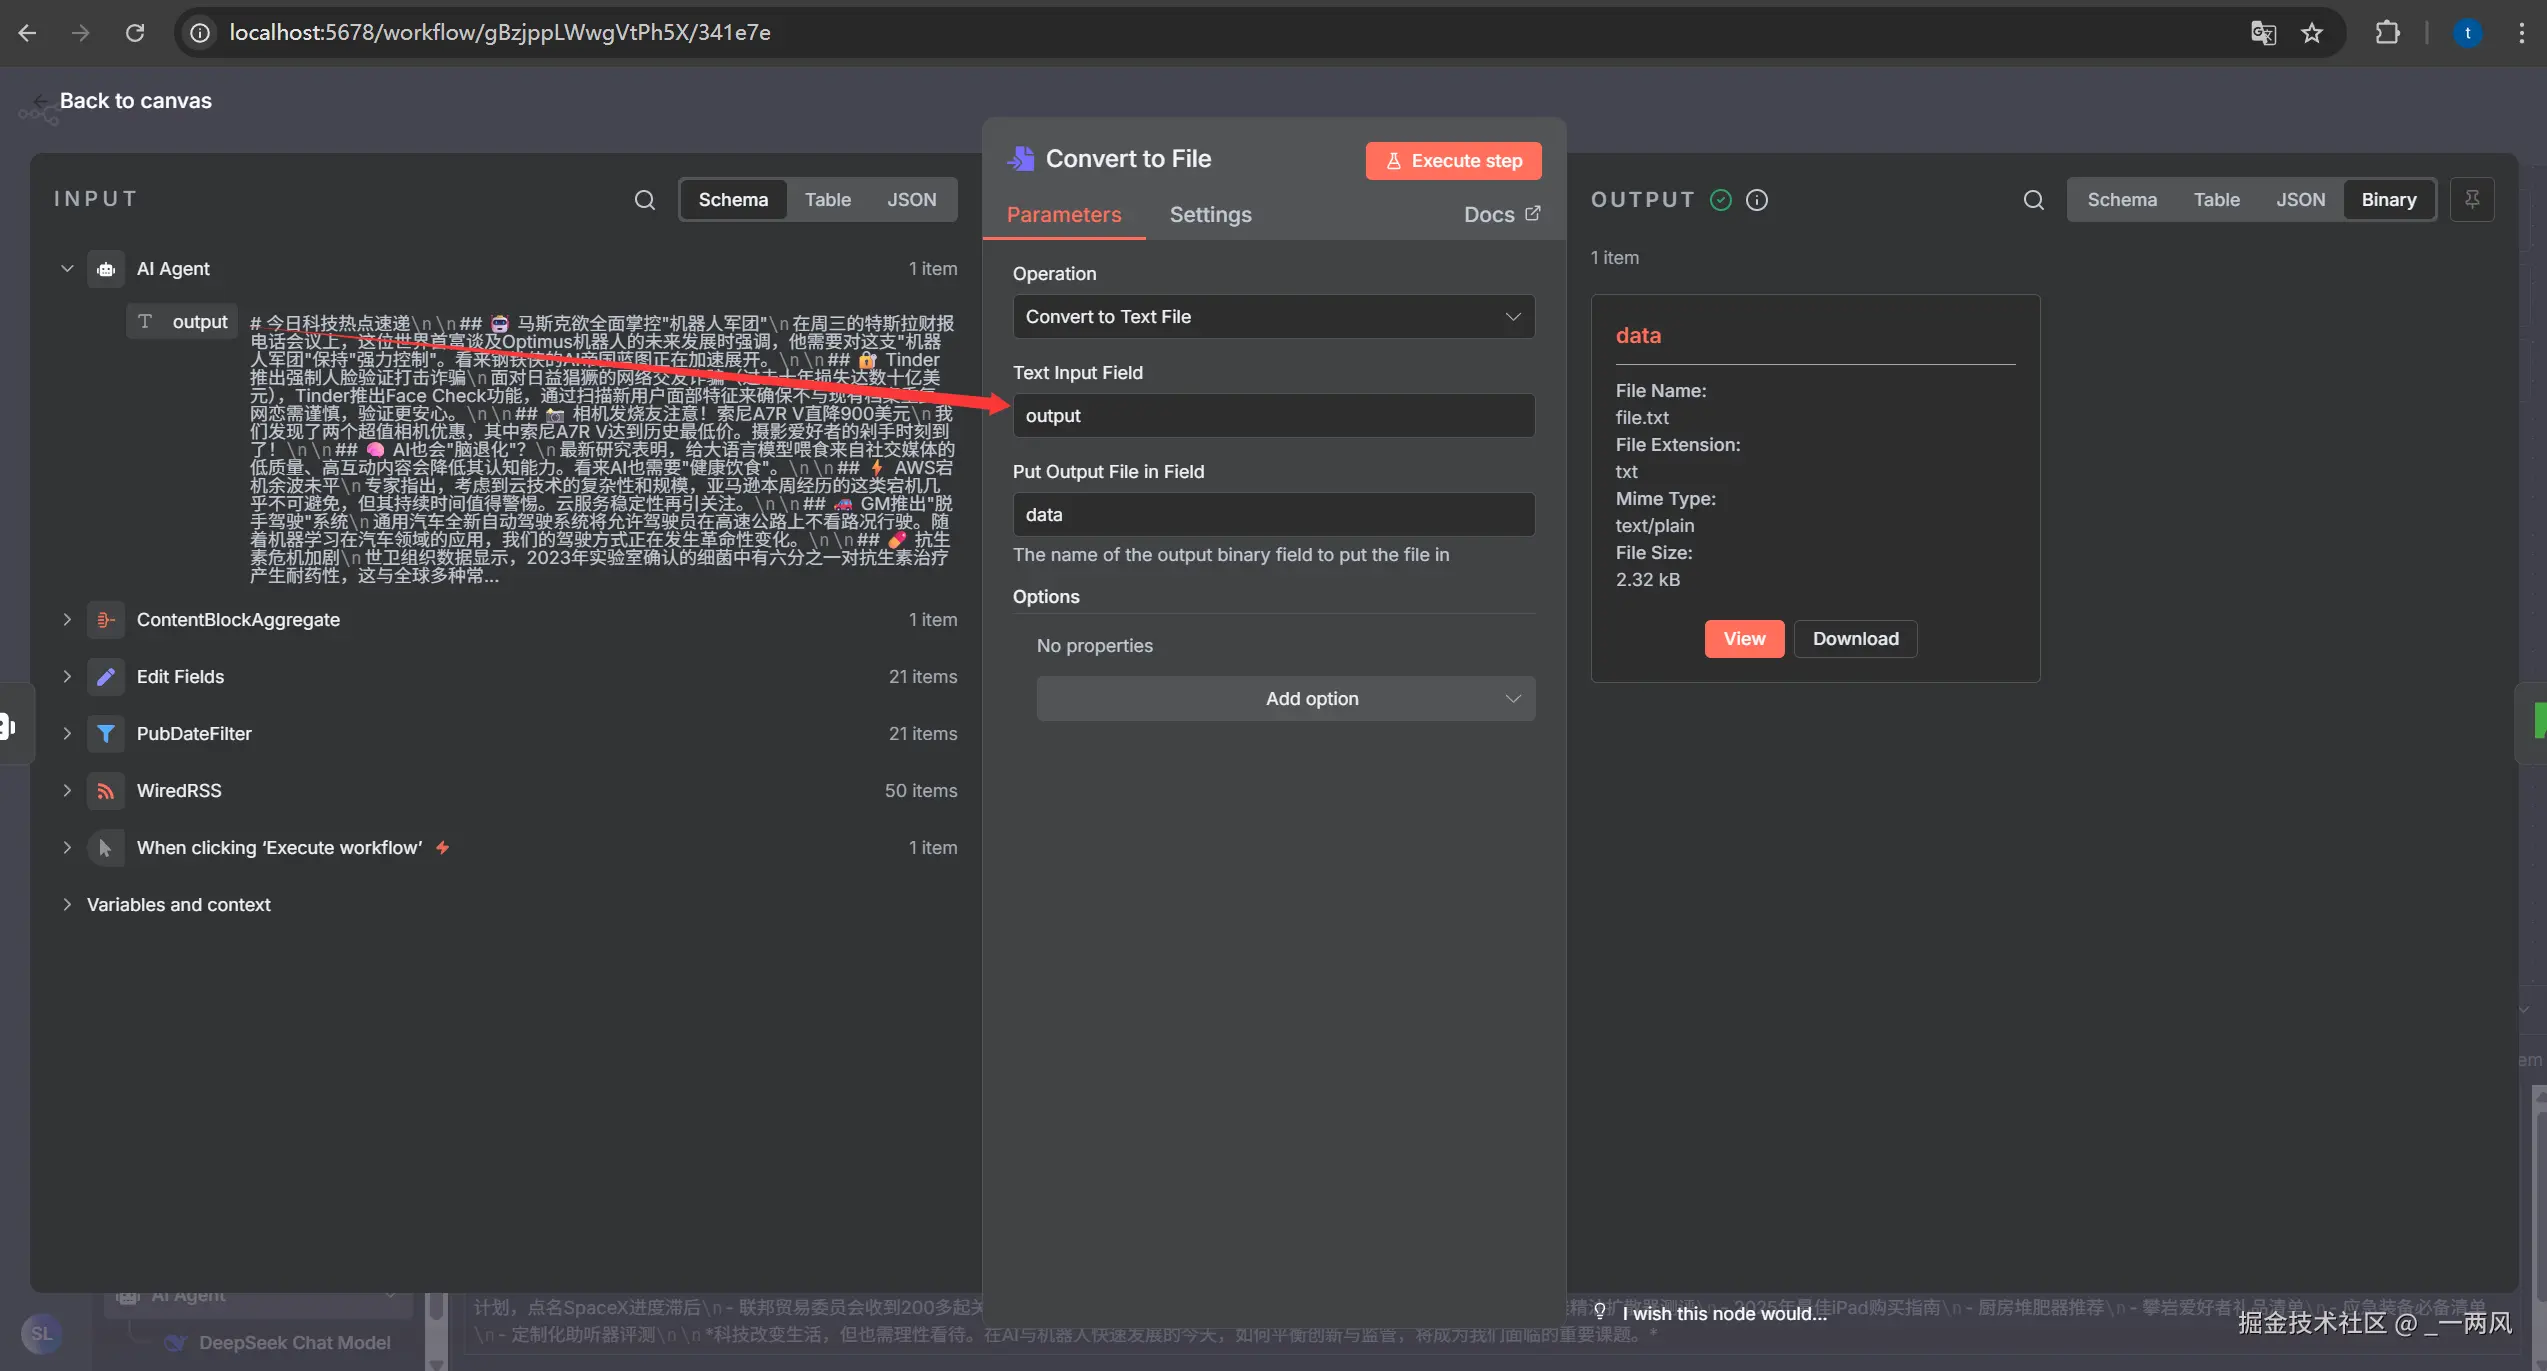Screen dimensions: 2547x1371
Task: Open the Operation dropdown
Action: 1273,317
